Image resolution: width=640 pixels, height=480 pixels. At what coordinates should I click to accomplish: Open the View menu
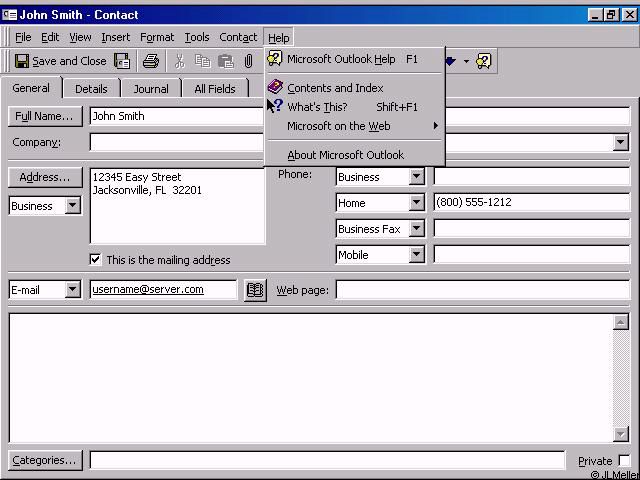pos(80,38)
